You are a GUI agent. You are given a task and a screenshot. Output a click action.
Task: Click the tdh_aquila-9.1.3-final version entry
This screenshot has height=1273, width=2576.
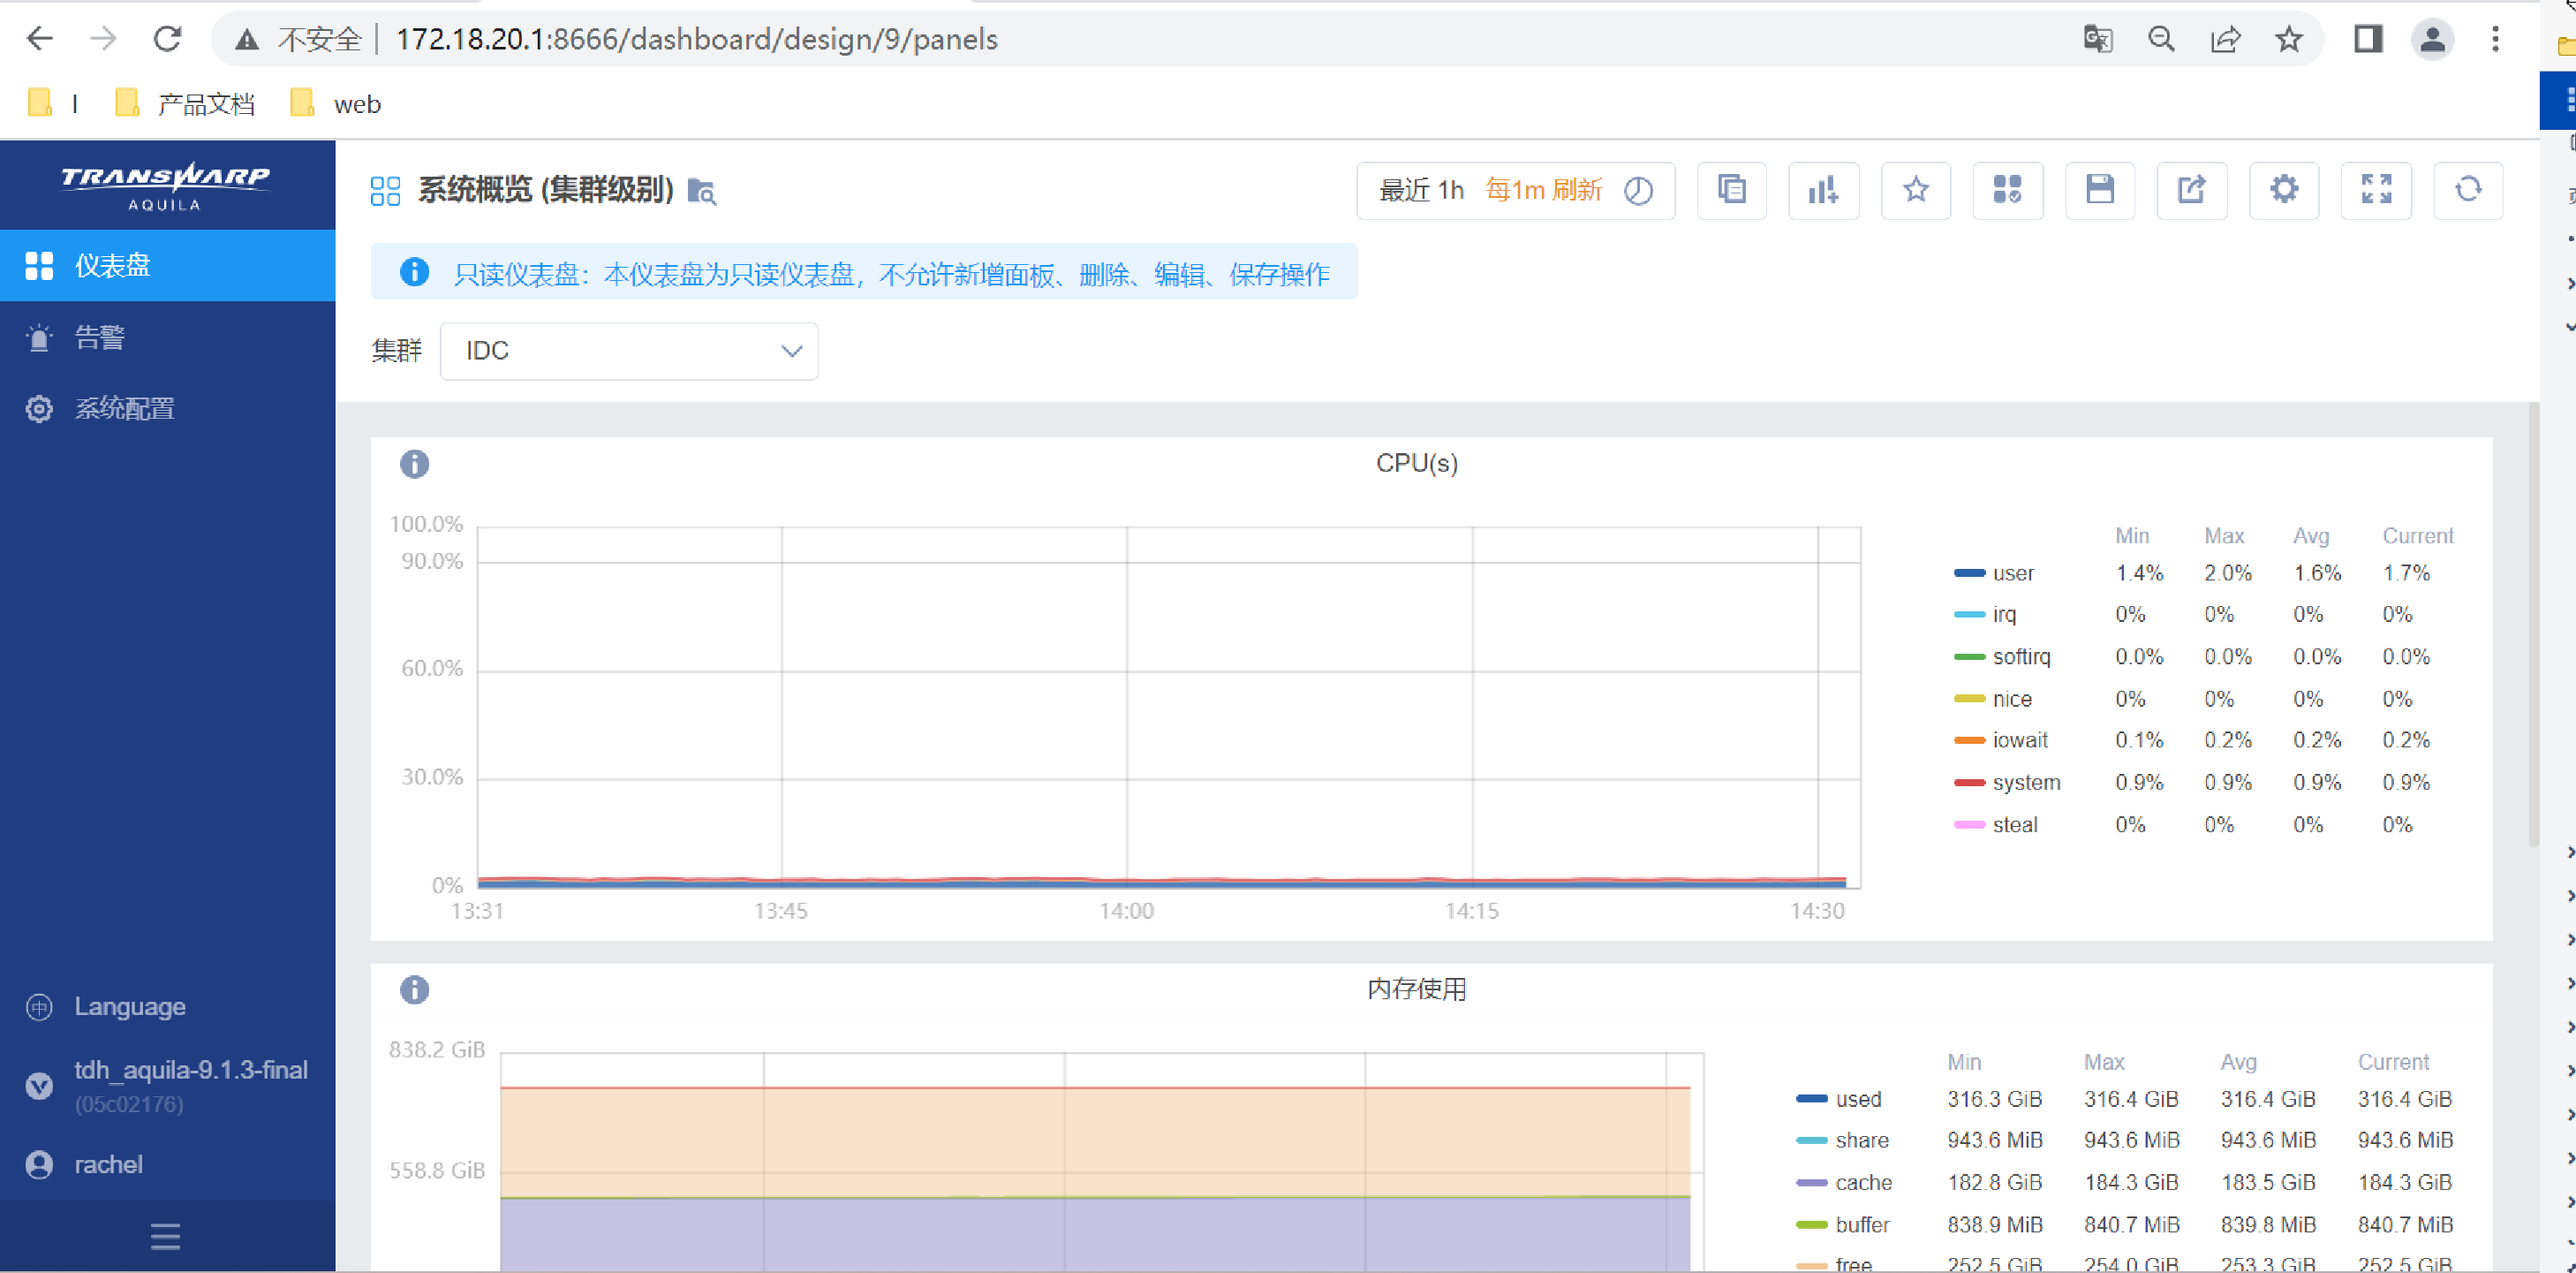166,1085
